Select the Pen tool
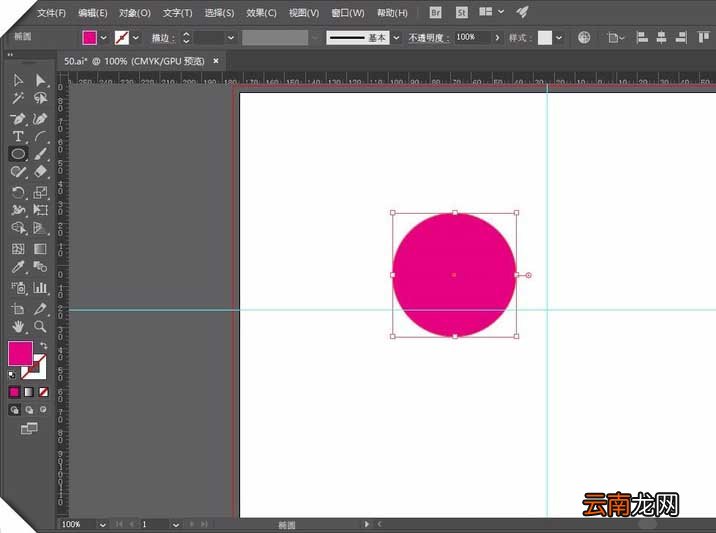Screen dimensions: 716x533 tap(18, 119)
